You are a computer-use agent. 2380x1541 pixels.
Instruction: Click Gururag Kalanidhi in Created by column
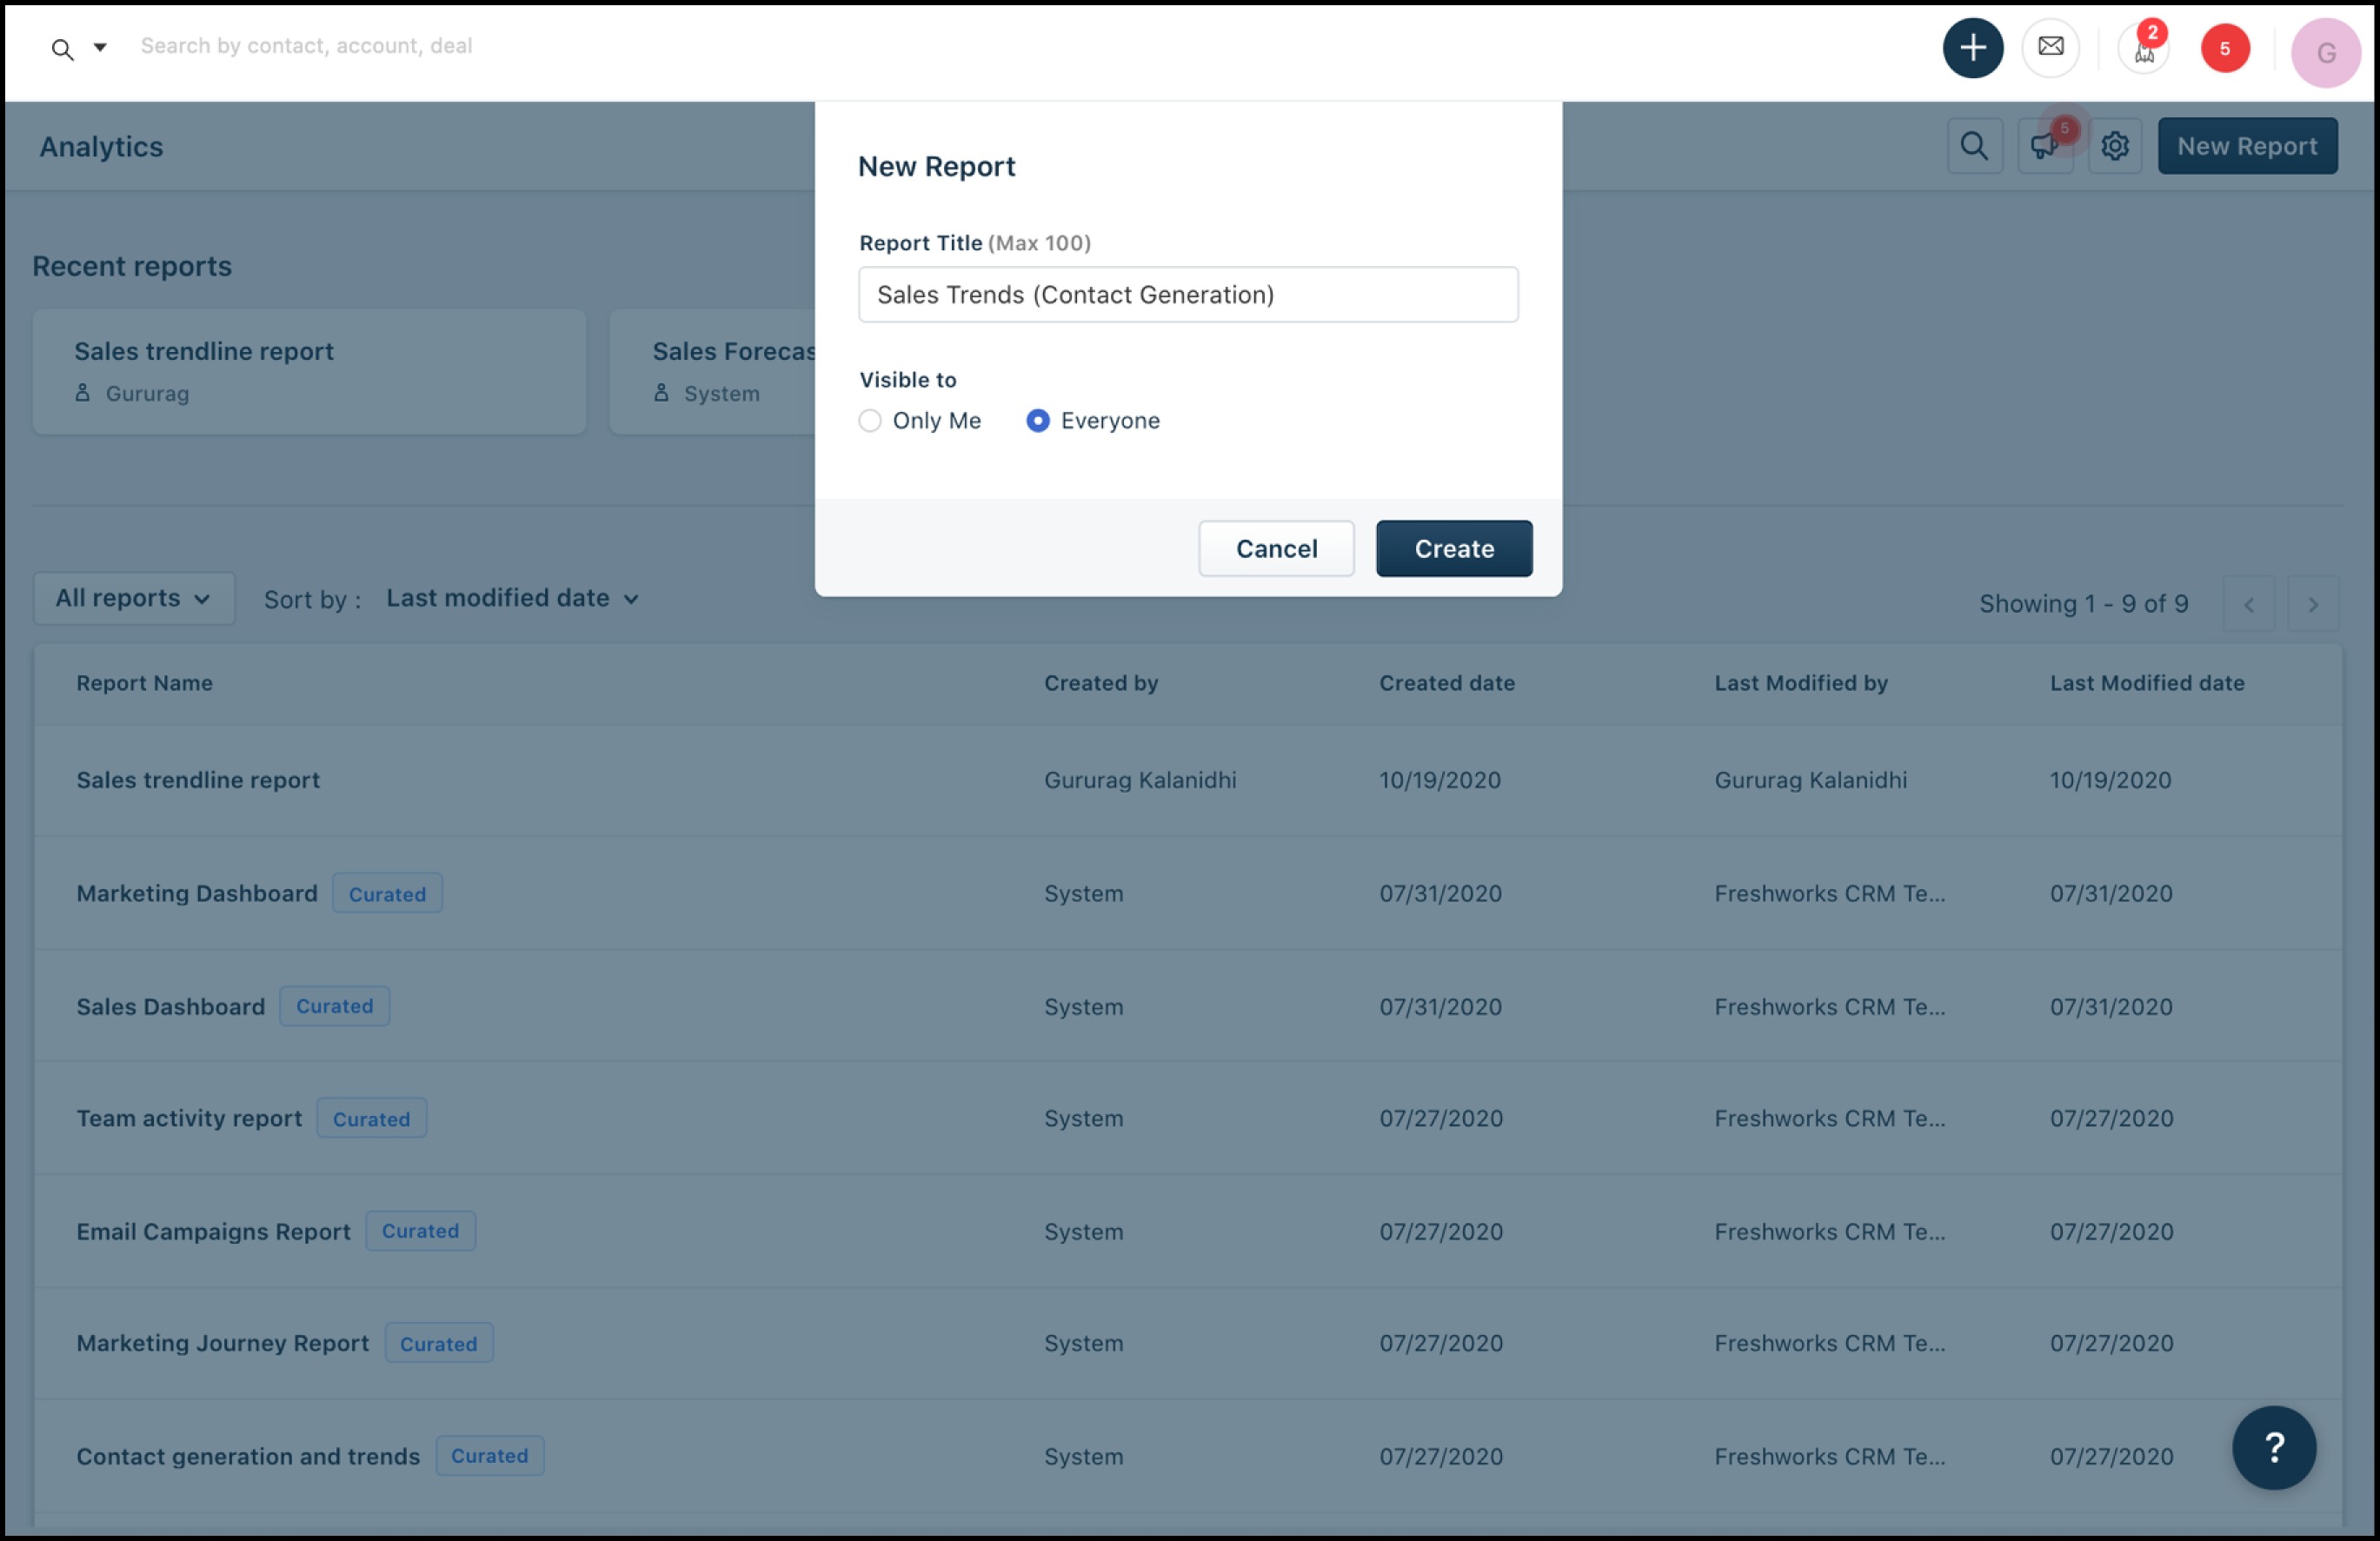point(1140,780)
